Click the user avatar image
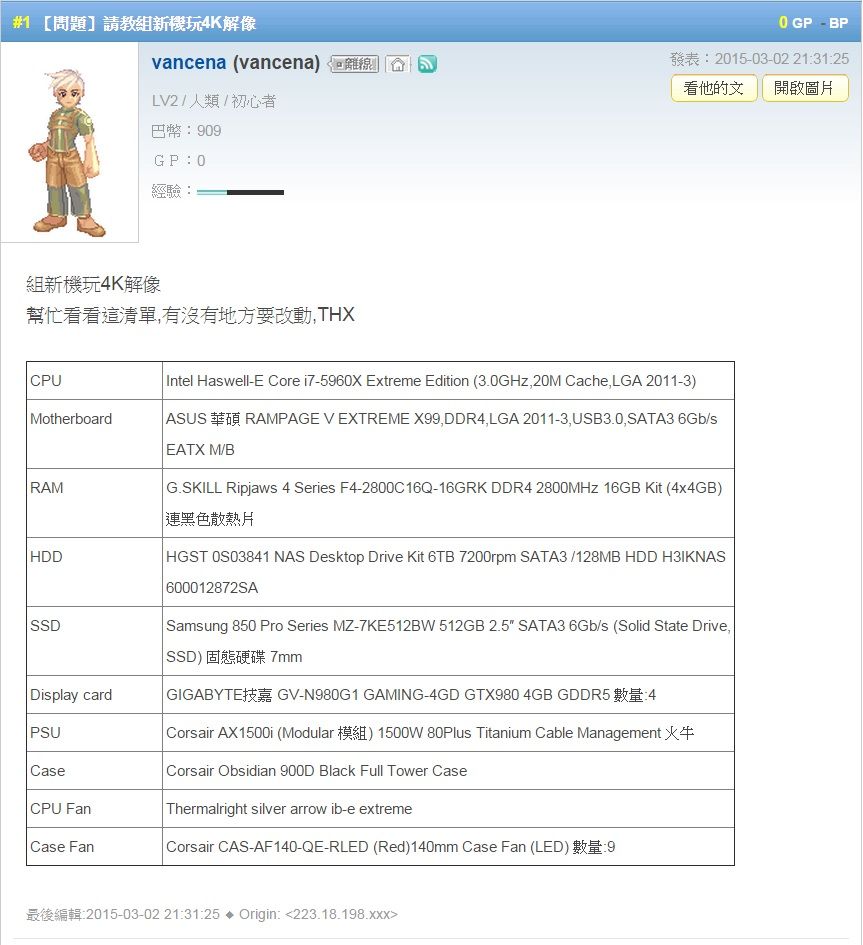The height and width of the screenshot is (945, 863). pos(69,143)
